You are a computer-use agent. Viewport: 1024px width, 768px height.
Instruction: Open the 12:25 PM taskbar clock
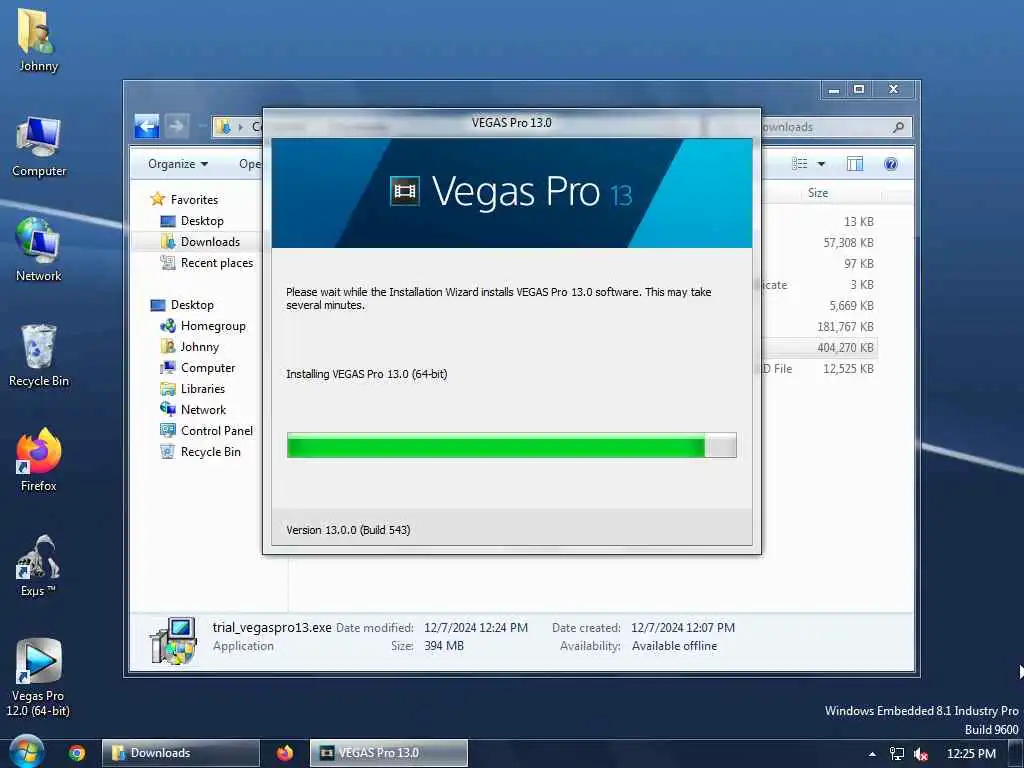point(971,754)
